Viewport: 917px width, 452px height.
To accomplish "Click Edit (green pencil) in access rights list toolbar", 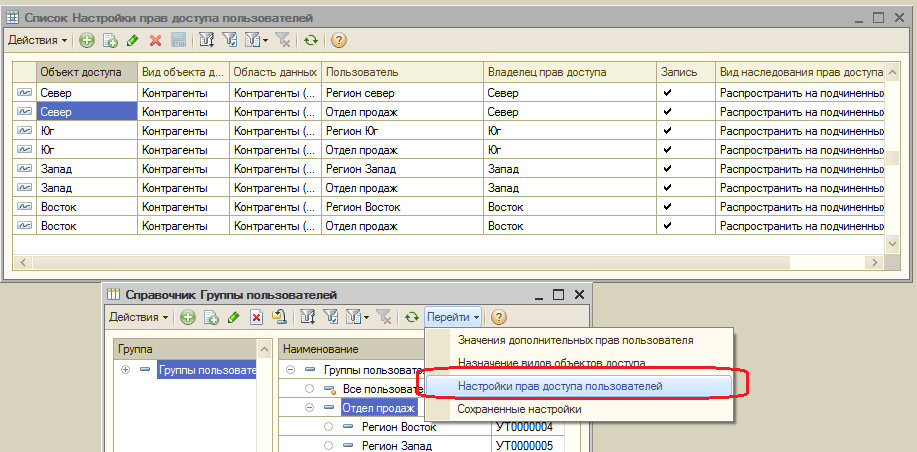I will pyautogui.click(x=133, y=40).
